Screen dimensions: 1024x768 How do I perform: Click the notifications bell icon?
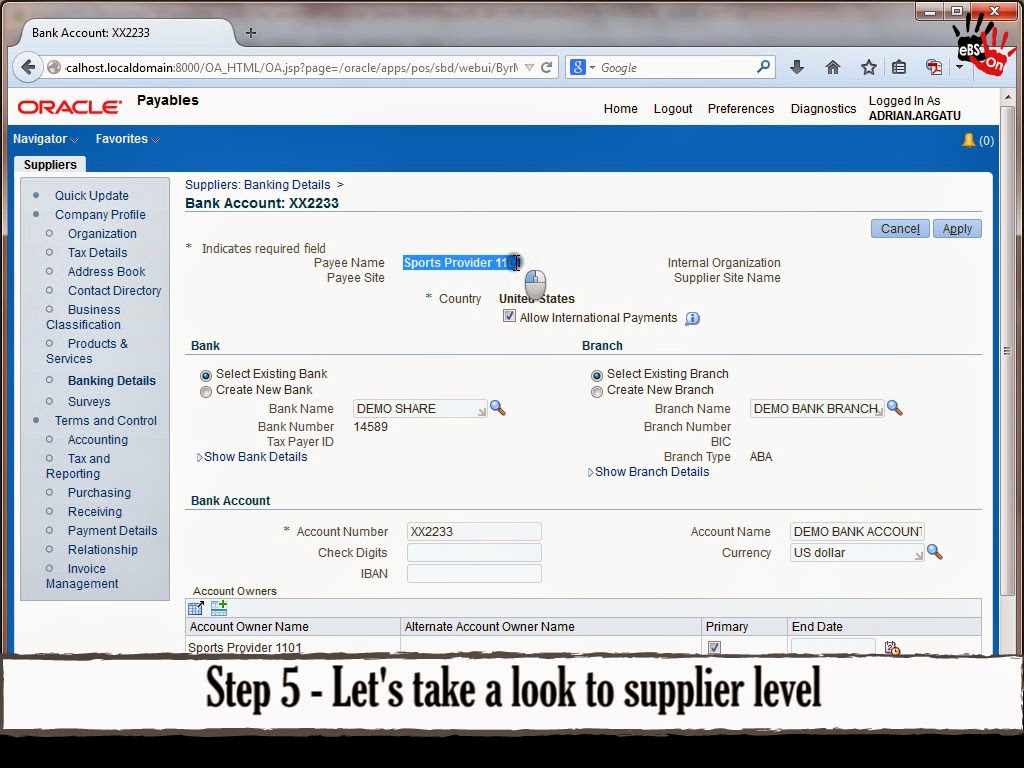click(x=968, y=141)
